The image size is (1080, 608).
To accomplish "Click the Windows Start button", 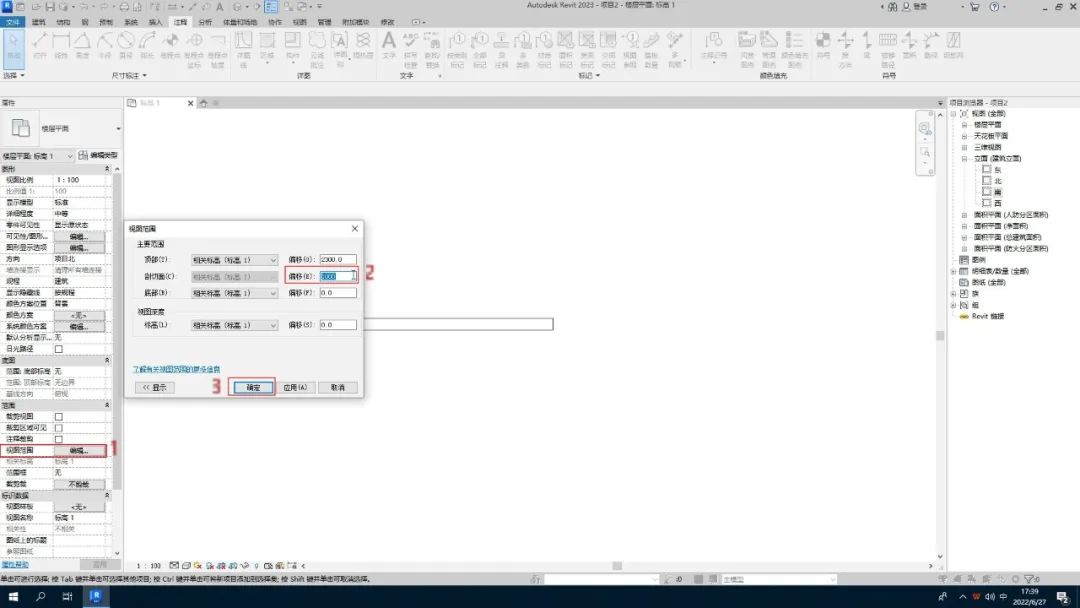I will point(13,597).
